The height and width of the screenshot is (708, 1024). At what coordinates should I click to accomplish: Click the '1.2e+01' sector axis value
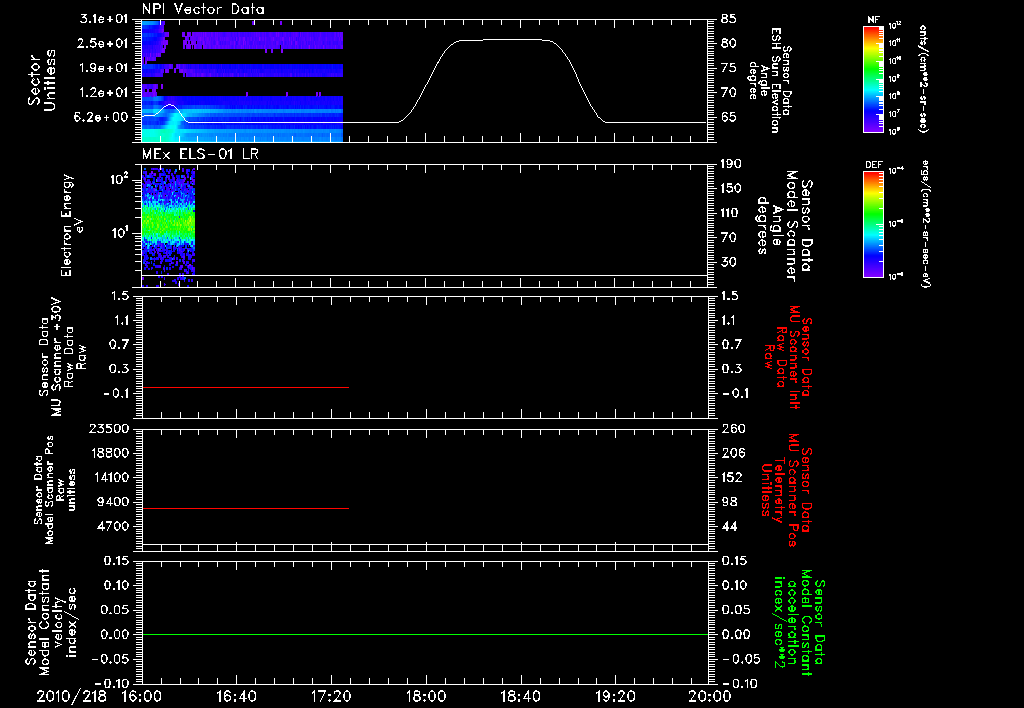click(104, 93)
